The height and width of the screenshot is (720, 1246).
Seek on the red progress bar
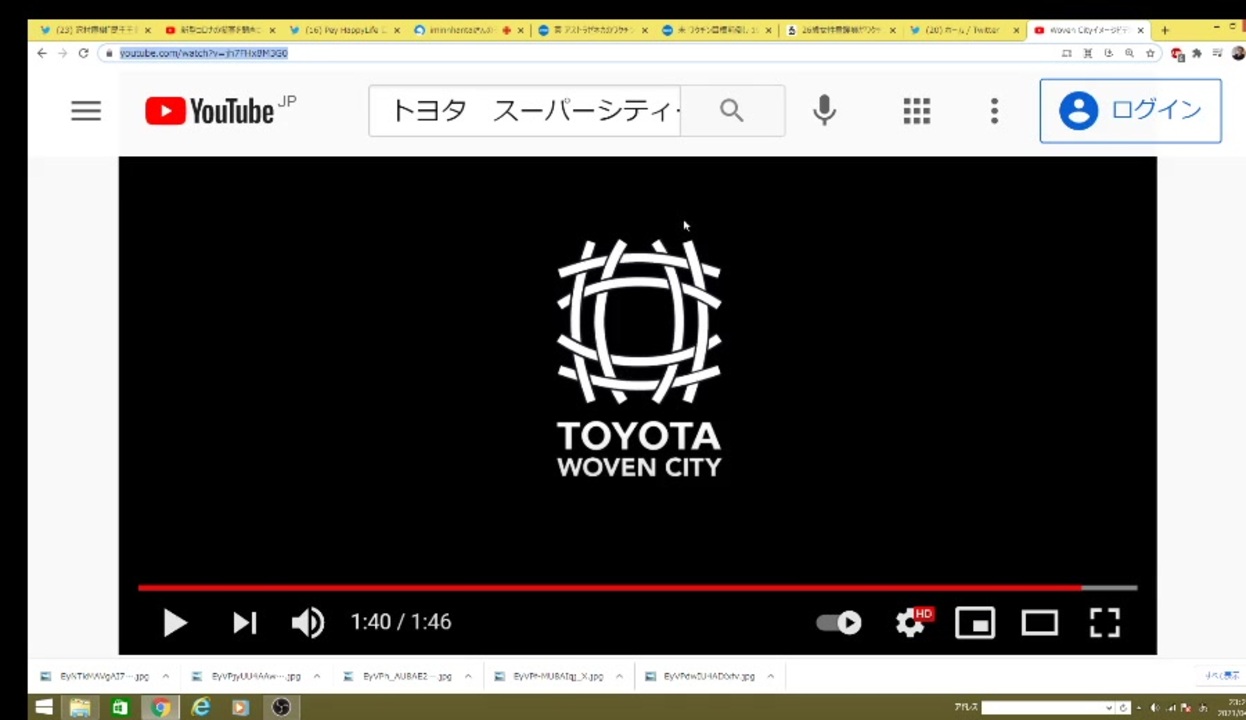click(x=637, y=587)
